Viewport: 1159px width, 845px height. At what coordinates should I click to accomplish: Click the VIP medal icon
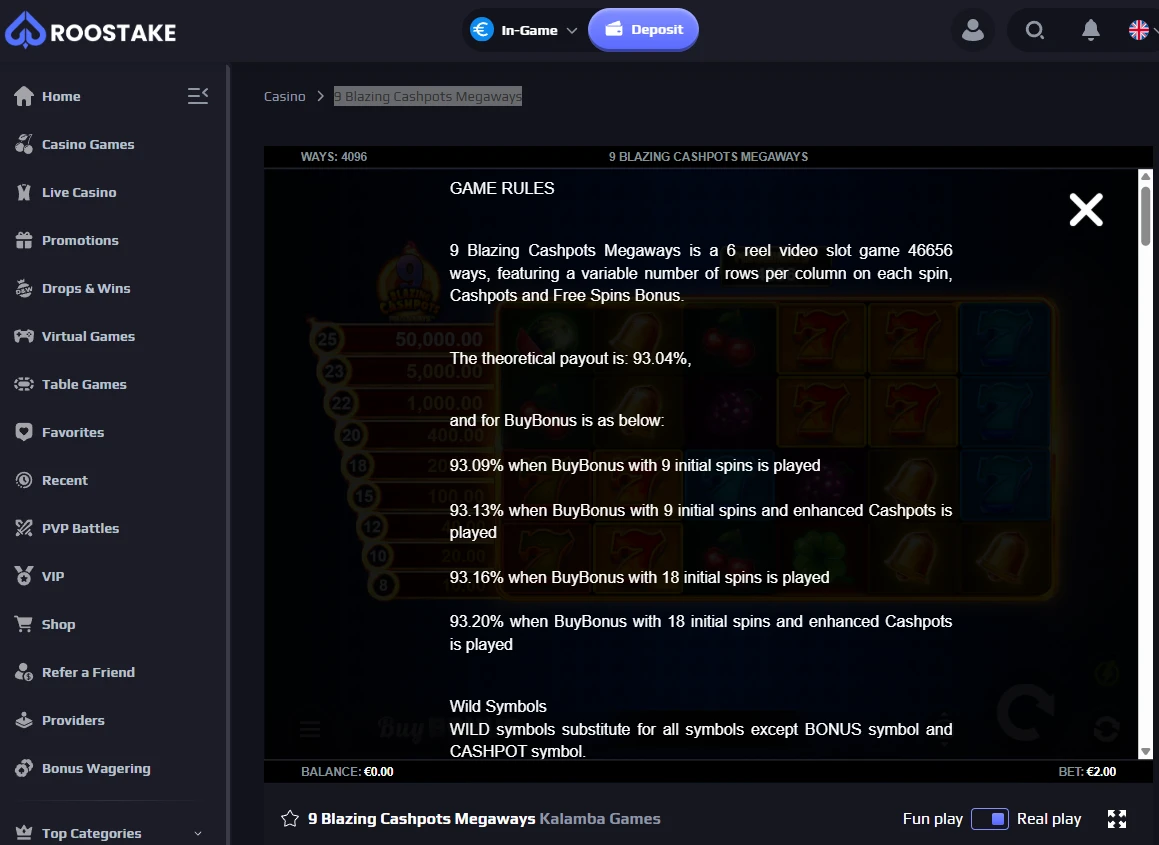point(24,576)
